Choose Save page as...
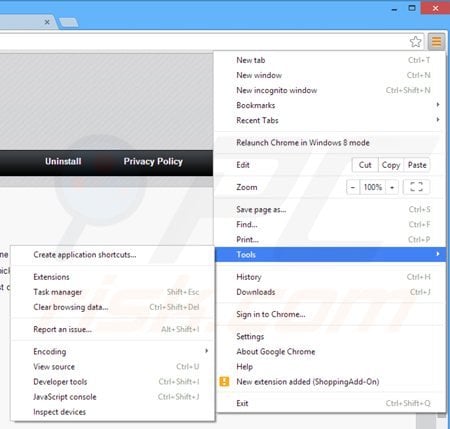Screen dimensions: 450x429 (x=330, y=209)
